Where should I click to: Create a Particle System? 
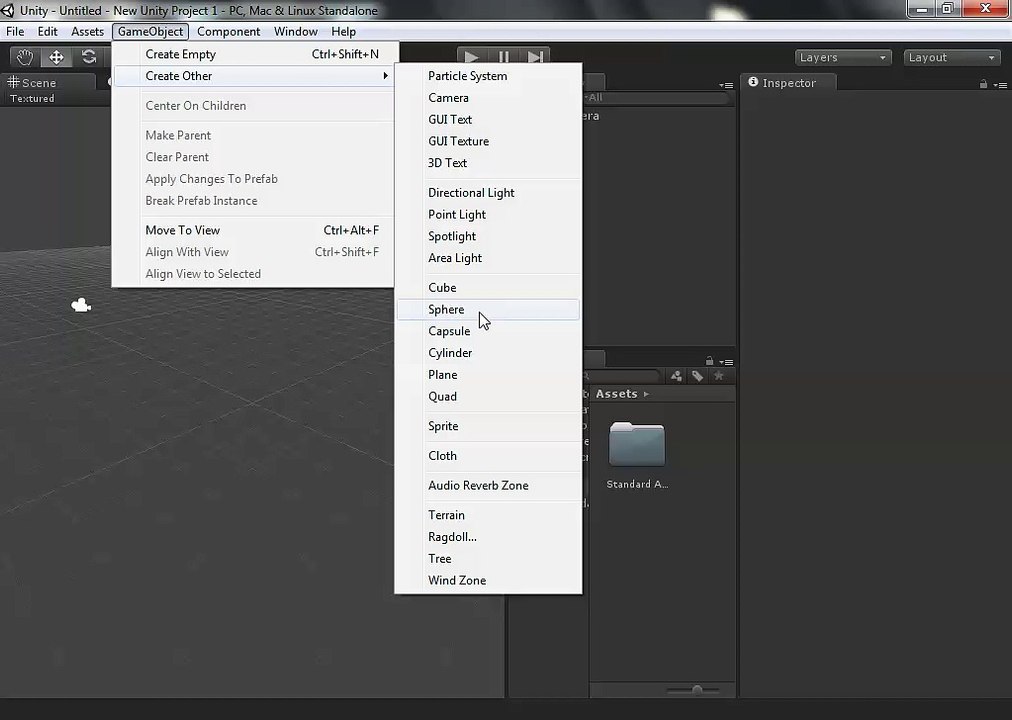[x=488, y=76]
